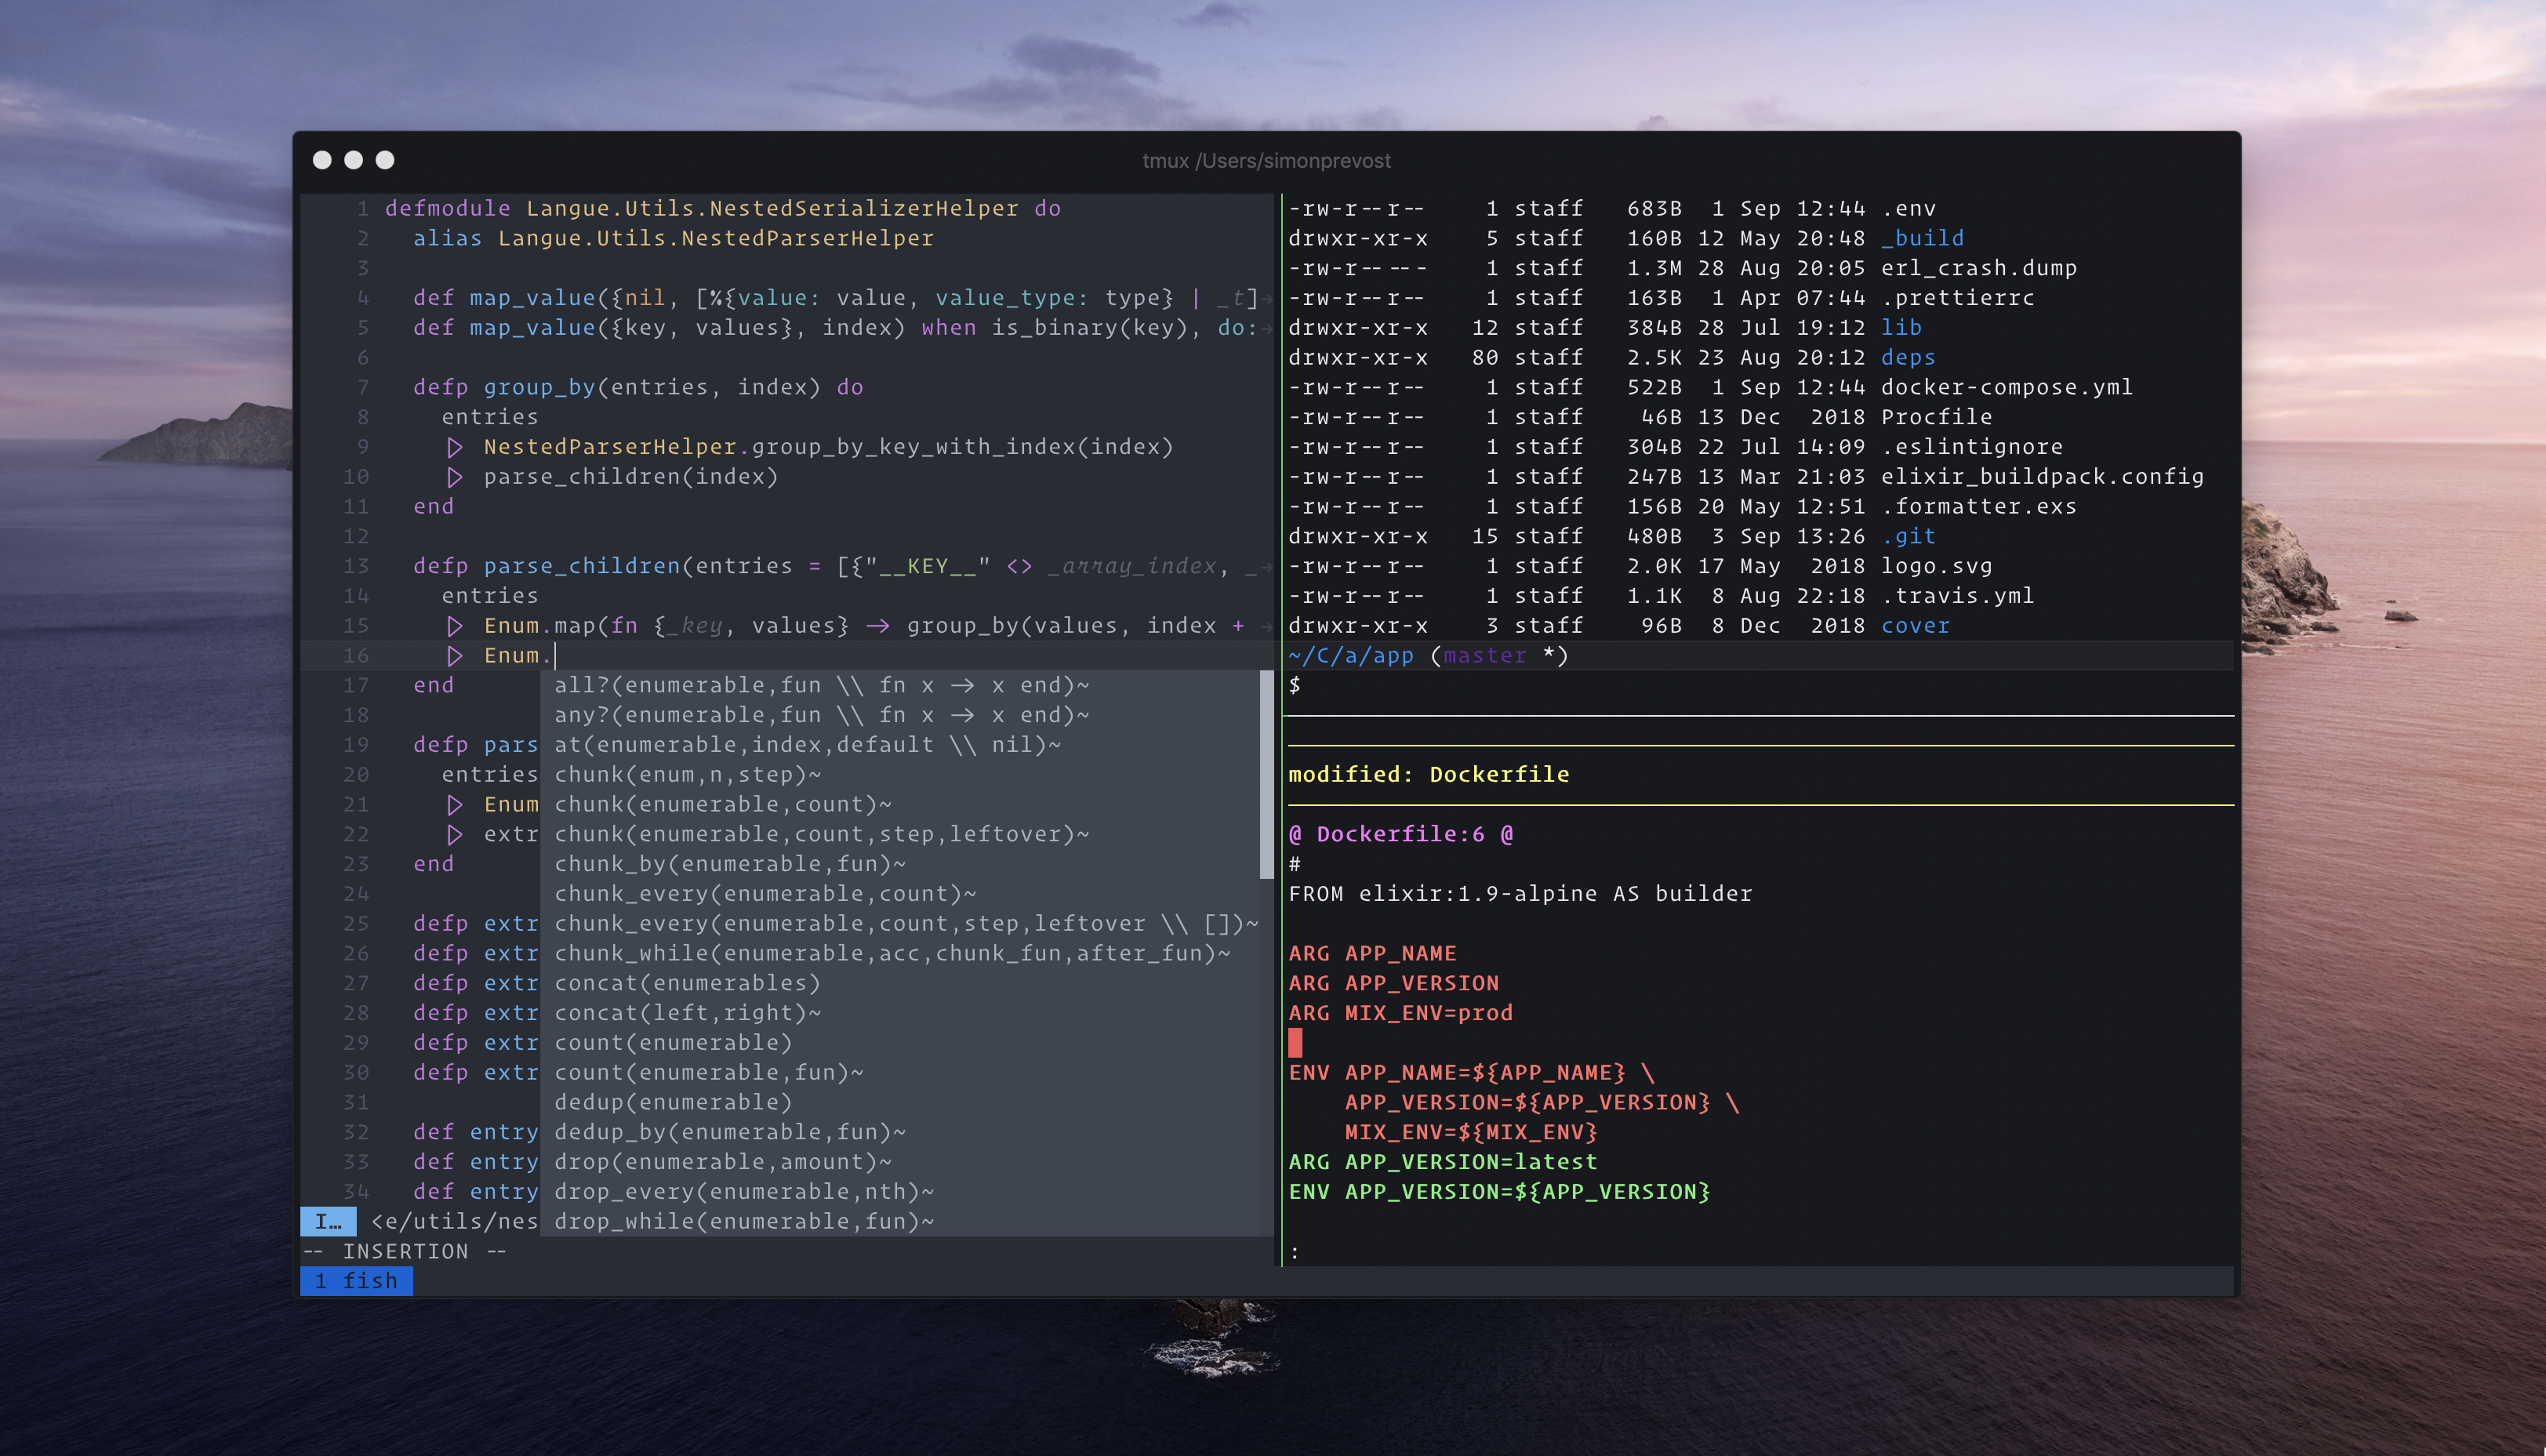Click pipe operator glyph on line 15
The height and width of the screenshot is (1456, 2546).
[455, 626]
